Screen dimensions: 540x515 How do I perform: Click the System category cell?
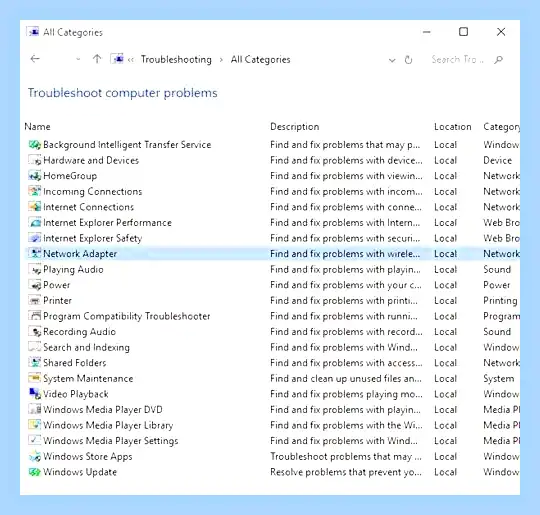click(499, 379)
